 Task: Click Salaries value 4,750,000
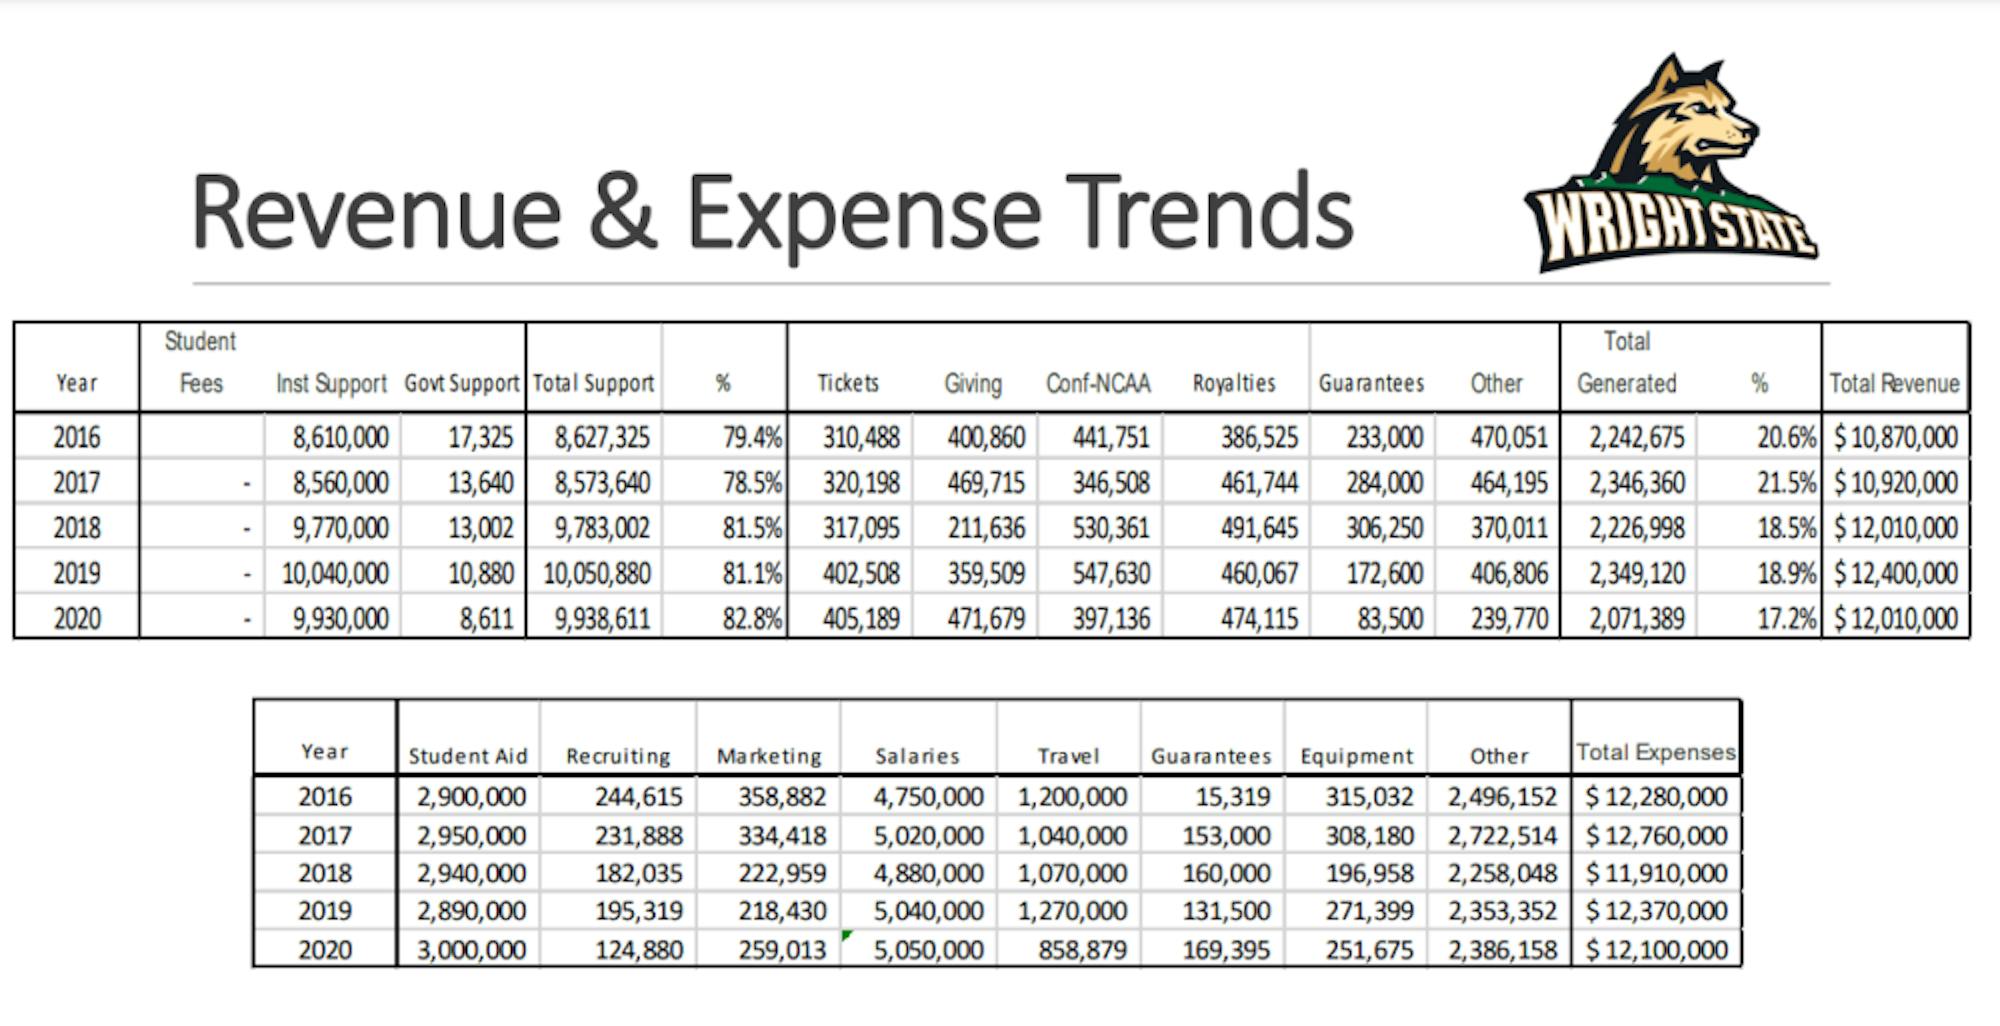coord(929,797)
